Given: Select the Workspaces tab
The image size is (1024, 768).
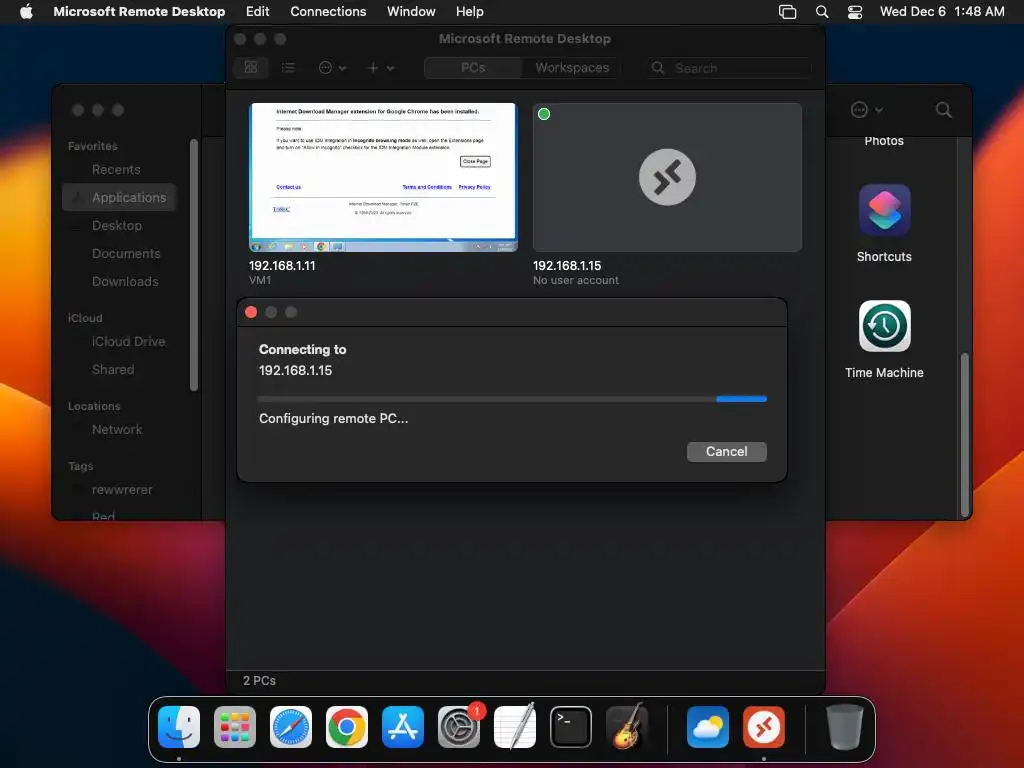Looking at the screenshot, I should [572, 67].
